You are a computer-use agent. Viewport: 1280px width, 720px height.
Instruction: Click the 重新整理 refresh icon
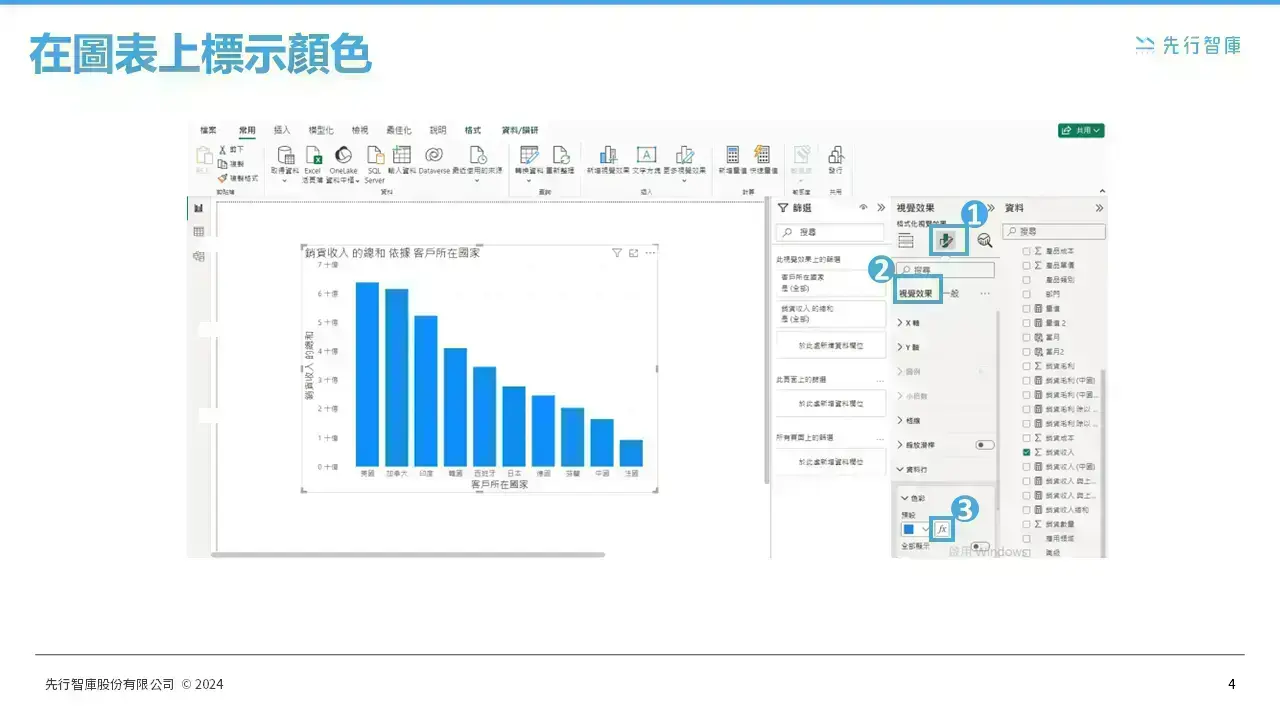(561, 155)
